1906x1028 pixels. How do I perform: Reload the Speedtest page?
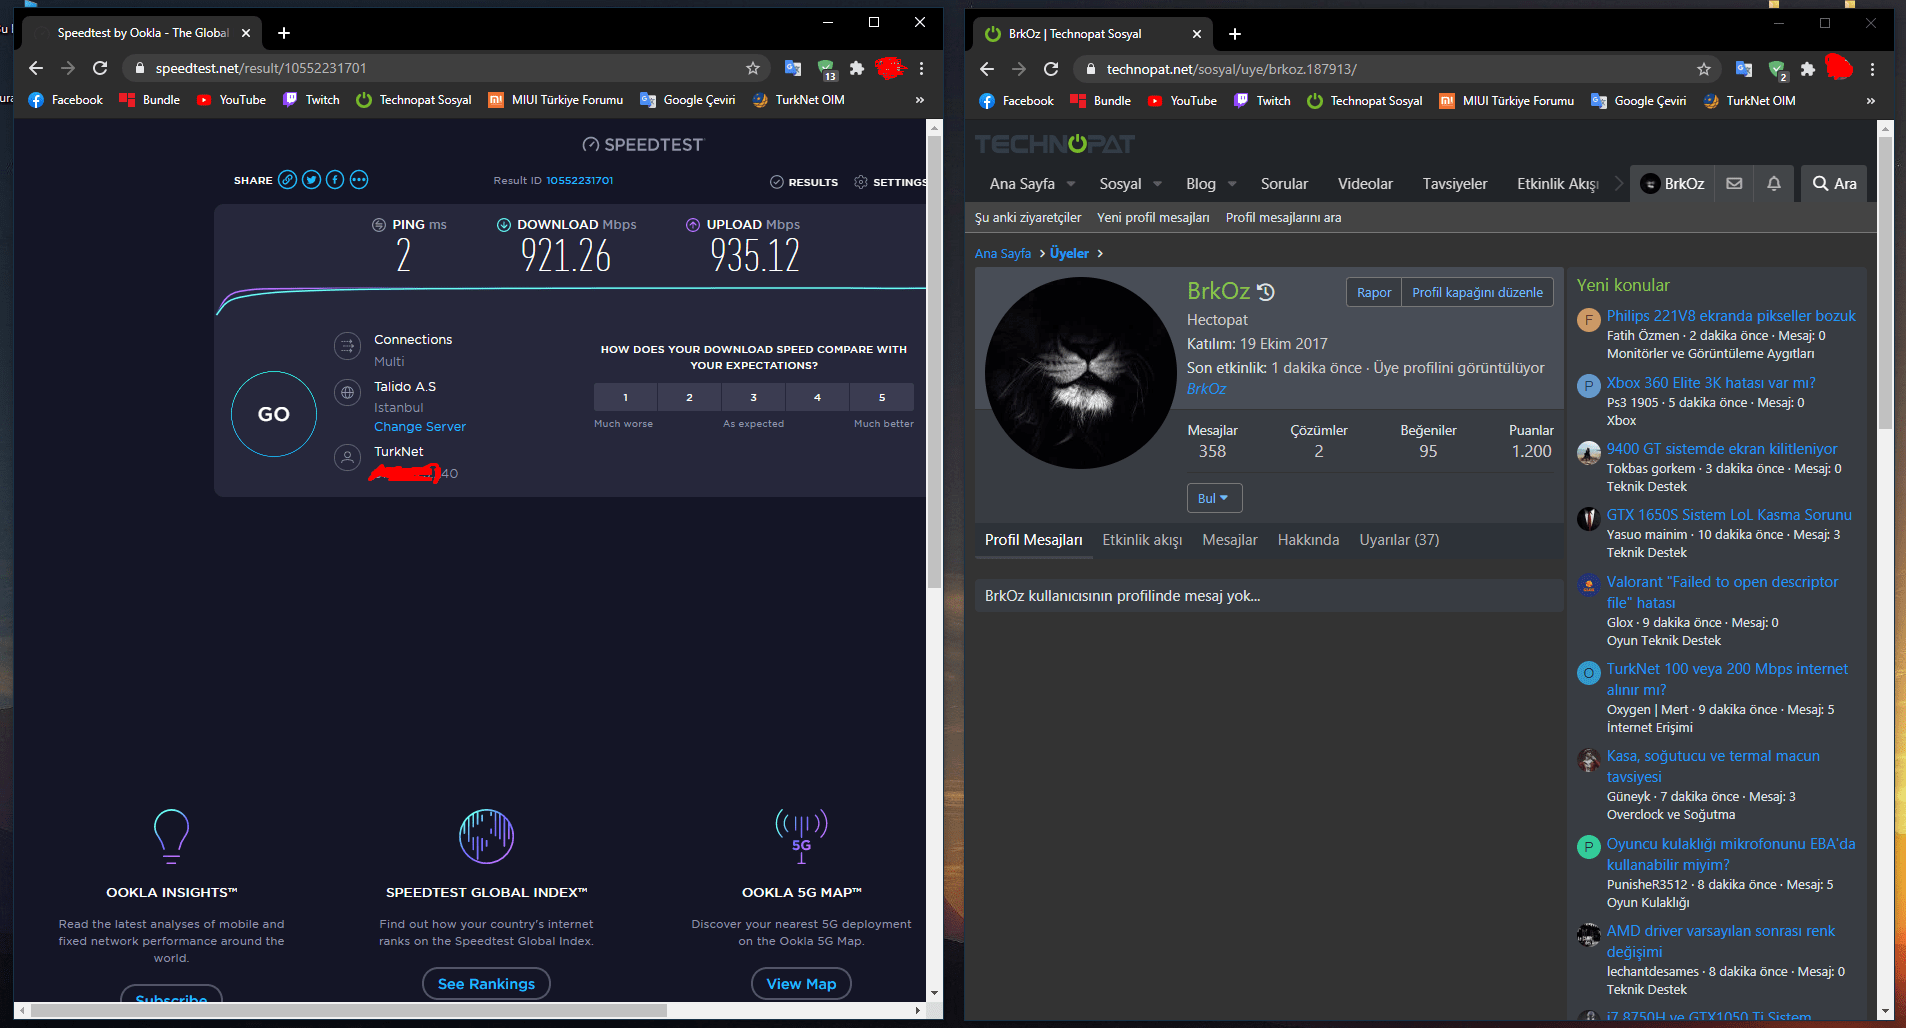(x=100, y=68)
